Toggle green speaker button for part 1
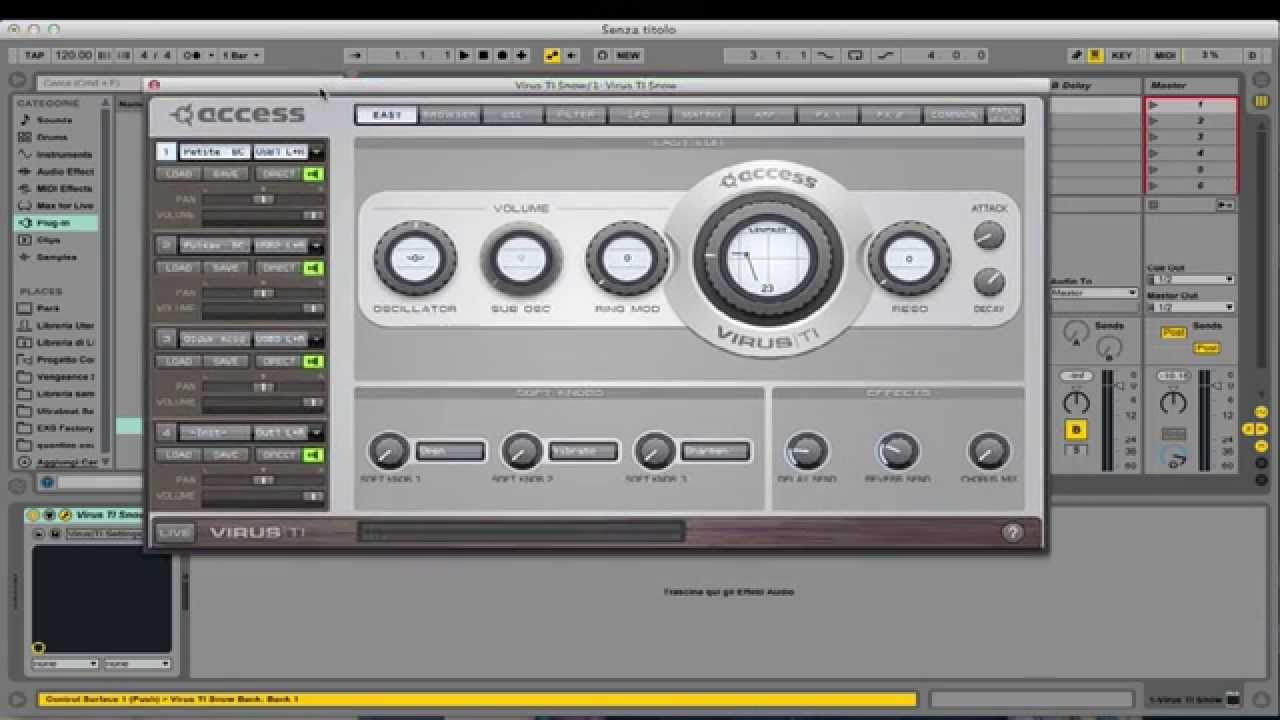This screenshot has height=720, width=1280. tap(314, 174)
